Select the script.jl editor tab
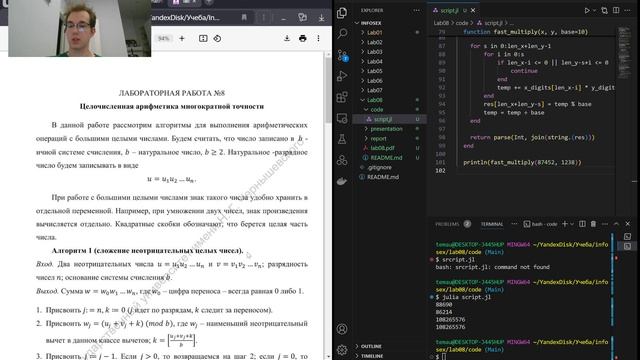The width and height of the screenshot is (640, 360). [x=450, y=10]
